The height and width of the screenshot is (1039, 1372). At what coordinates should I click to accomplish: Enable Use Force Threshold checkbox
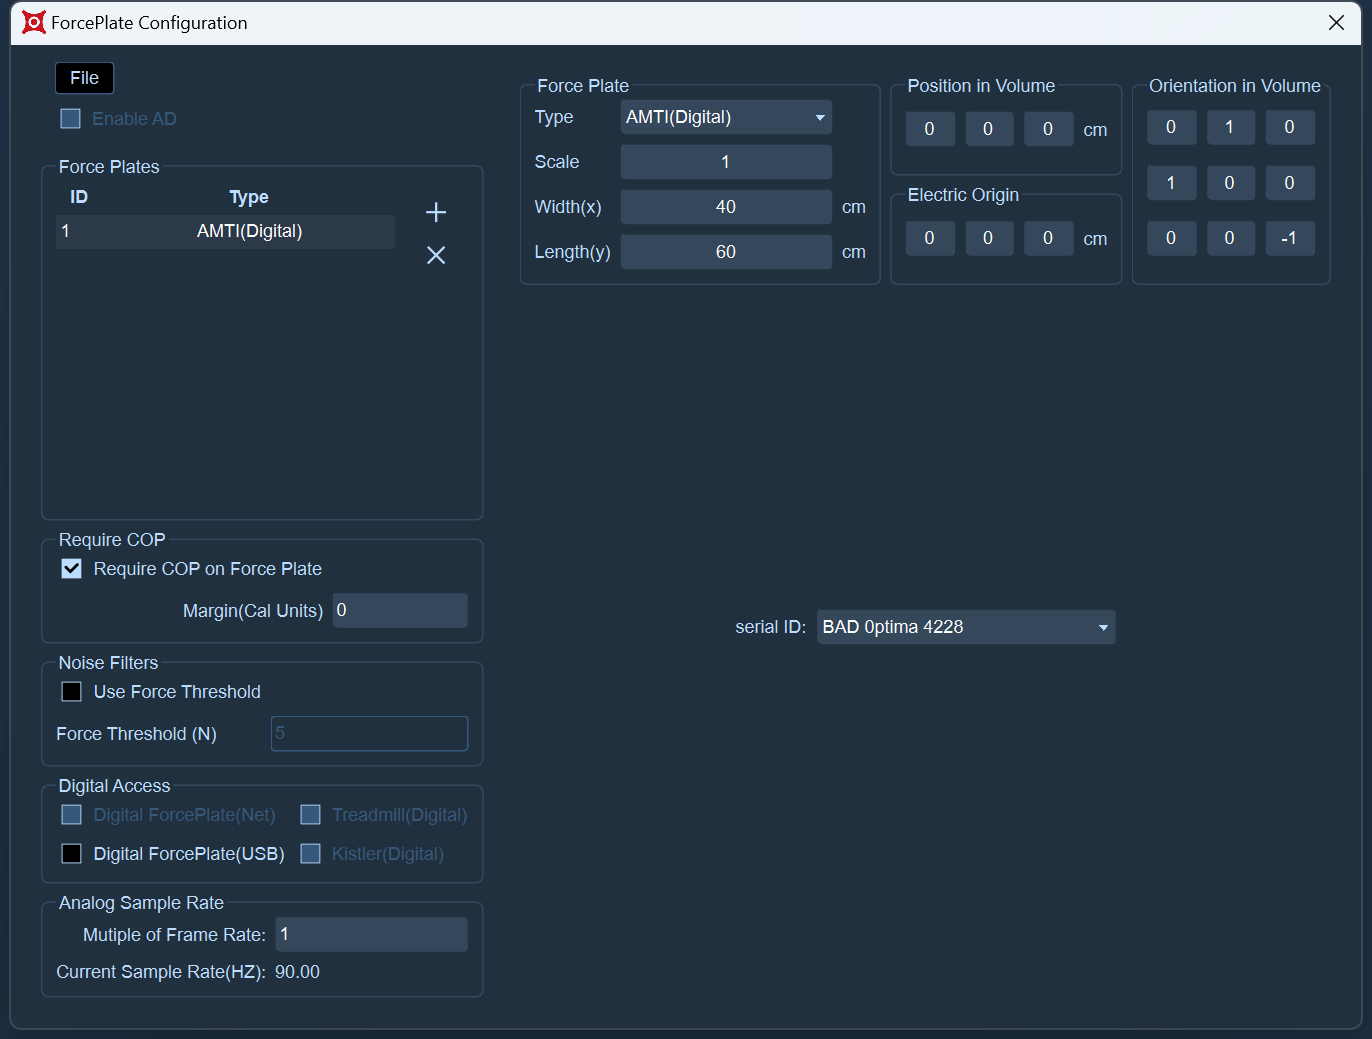coord(72,692)
